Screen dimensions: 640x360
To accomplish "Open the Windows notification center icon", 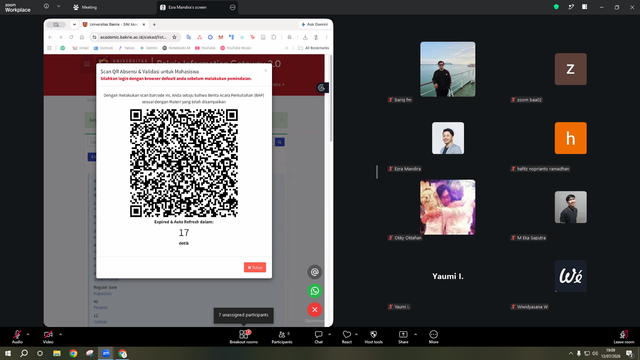I will (629, 353).
